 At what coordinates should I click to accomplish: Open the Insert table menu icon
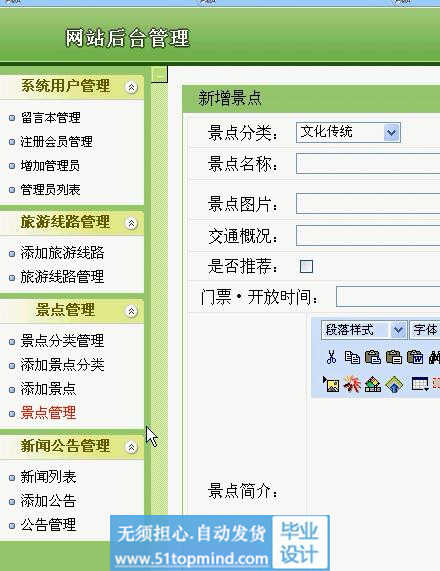420,384
